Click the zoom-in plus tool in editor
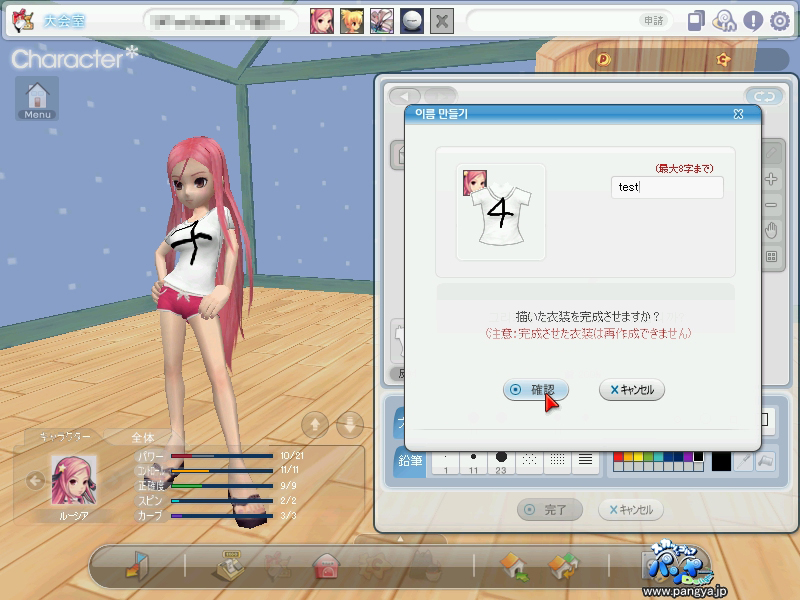The image size is (800, 600). point(771,179)
